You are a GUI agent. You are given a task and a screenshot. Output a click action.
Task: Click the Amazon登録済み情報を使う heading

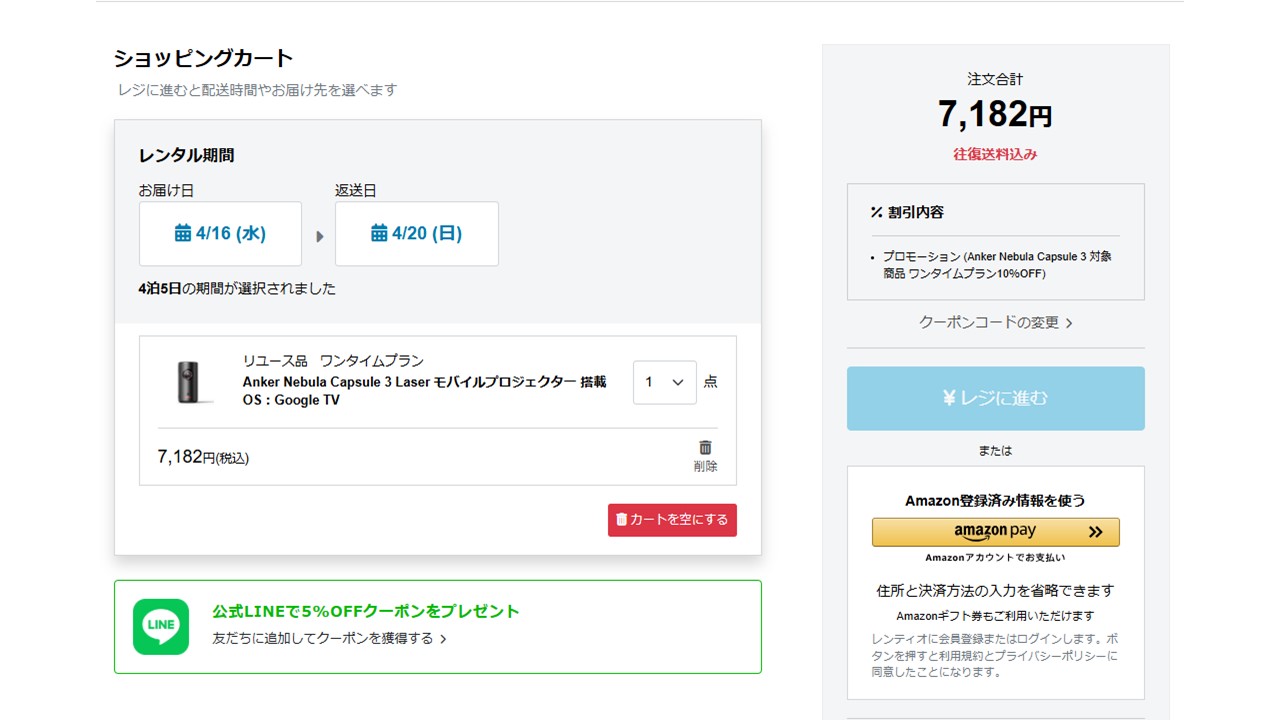995,500
